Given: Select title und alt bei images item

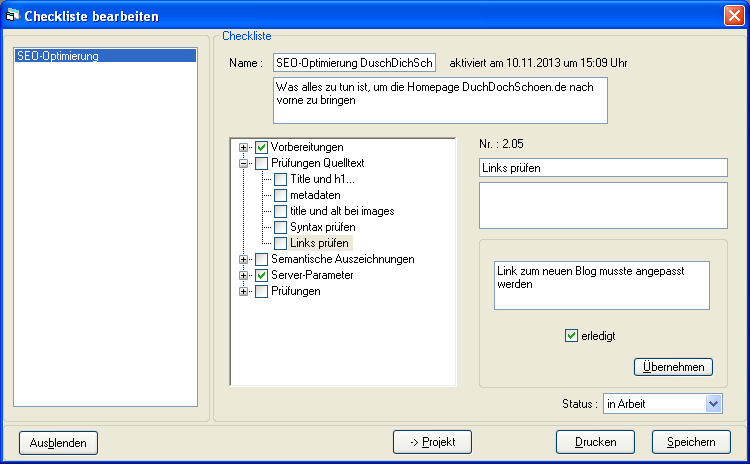Looking at the screenshot, I should pyautogui.click(x=342, y=211).
